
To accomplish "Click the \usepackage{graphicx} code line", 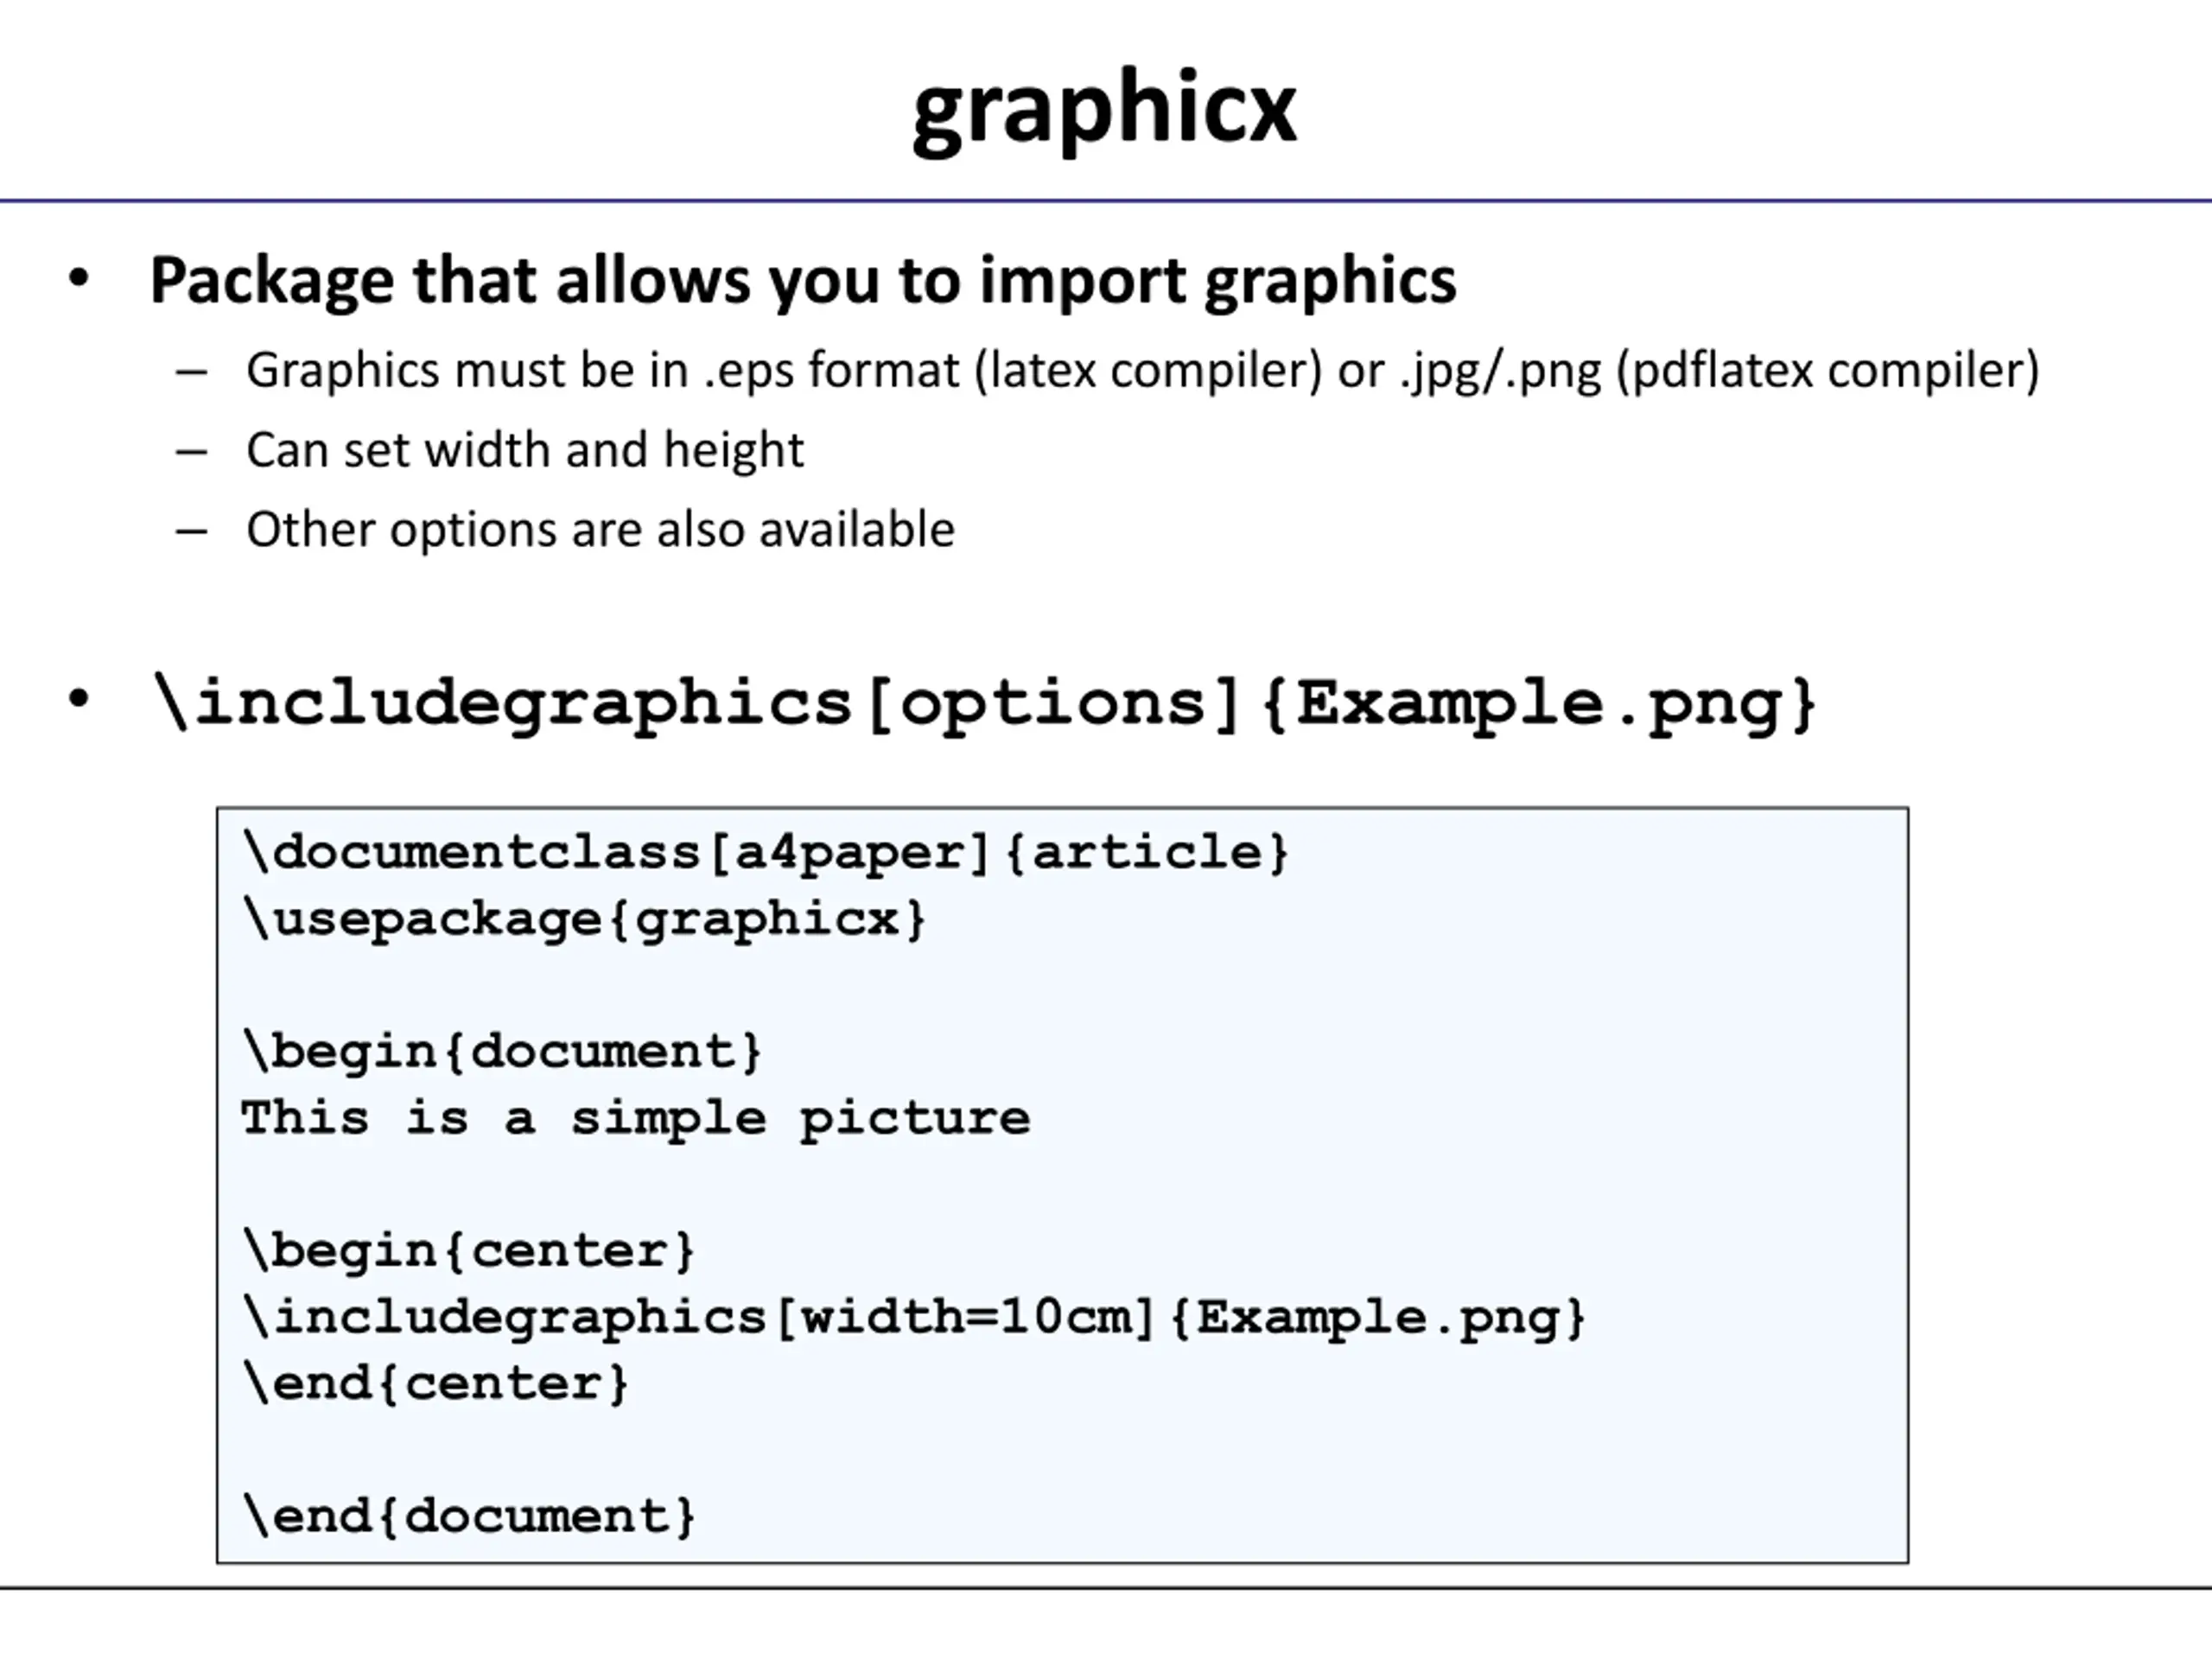I will [585, 919].
